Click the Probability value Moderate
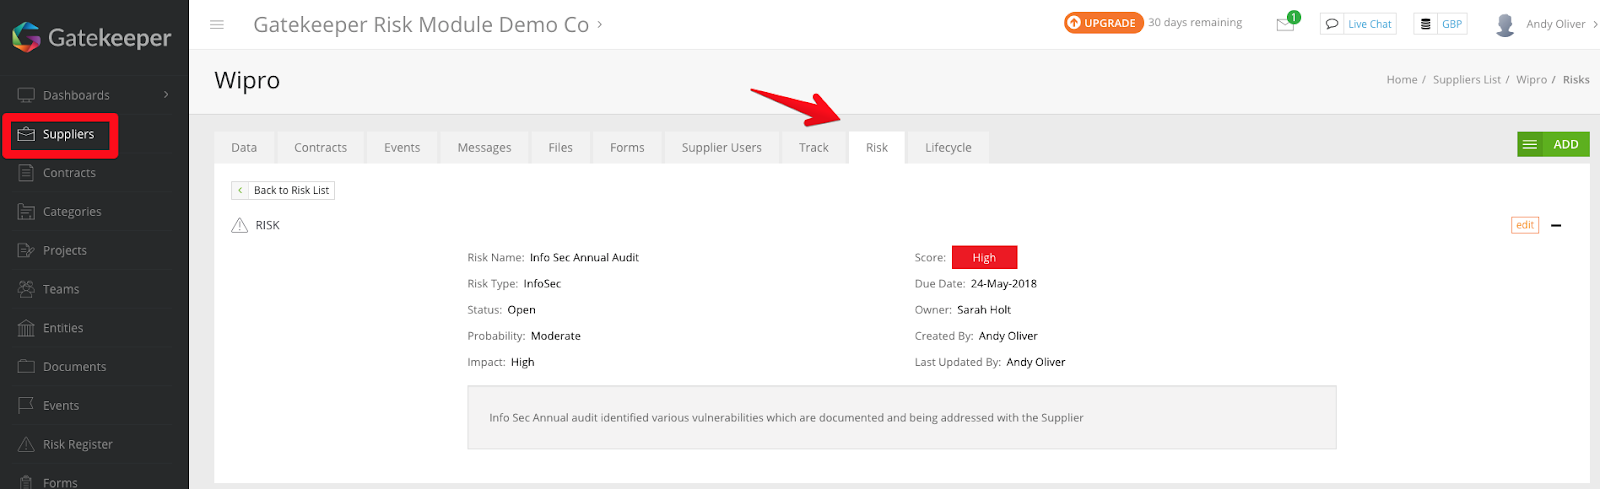 click(555, 336)
